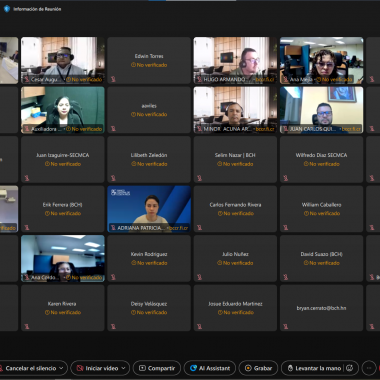This screenshot has width=380, height=380.
Task: Expand video options arrow beside Iniciar video
Action: (x=123, y=368)
